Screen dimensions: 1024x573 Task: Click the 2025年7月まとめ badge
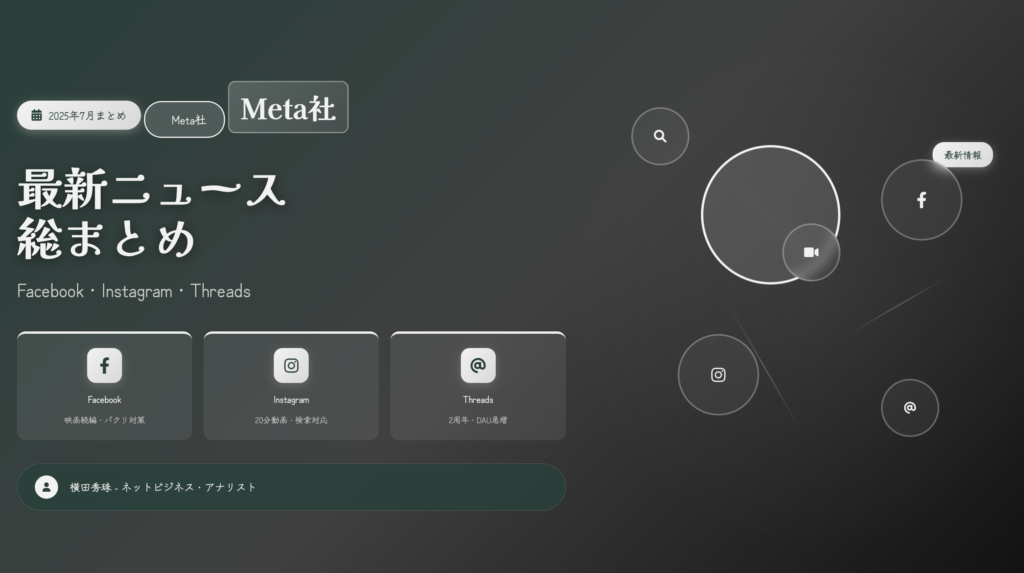point(79,115)
